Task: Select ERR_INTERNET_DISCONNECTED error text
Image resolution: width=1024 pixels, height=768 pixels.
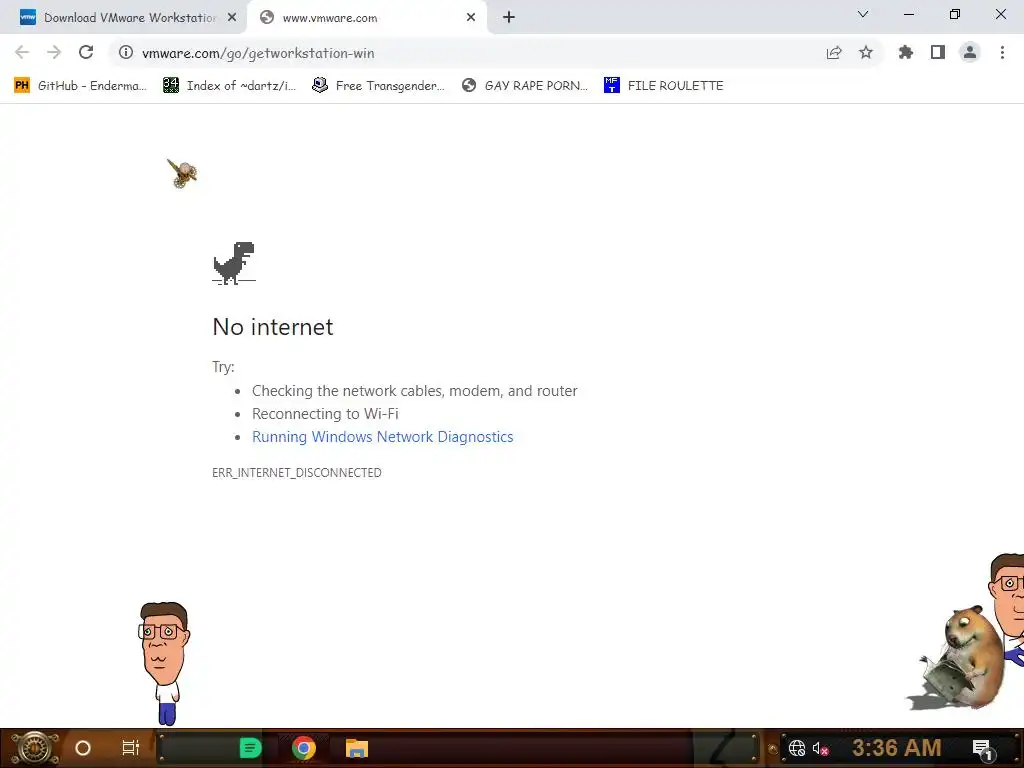Action: 296,472
